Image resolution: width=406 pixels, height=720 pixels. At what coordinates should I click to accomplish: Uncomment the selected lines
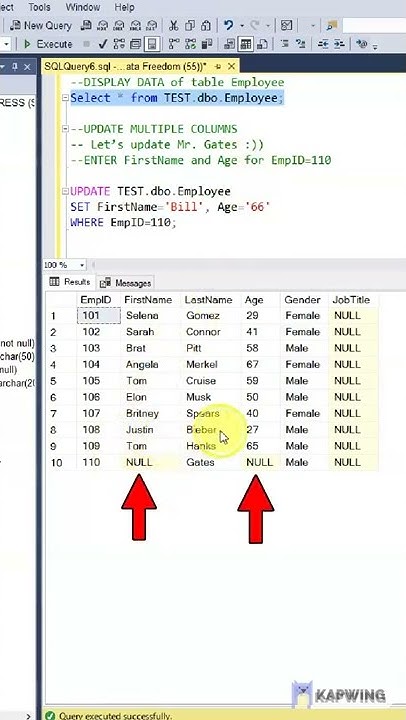301,45
